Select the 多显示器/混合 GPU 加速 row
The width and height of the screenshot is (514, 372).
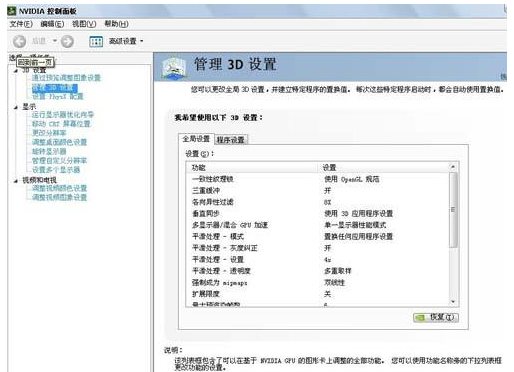(x=318, y=225)
